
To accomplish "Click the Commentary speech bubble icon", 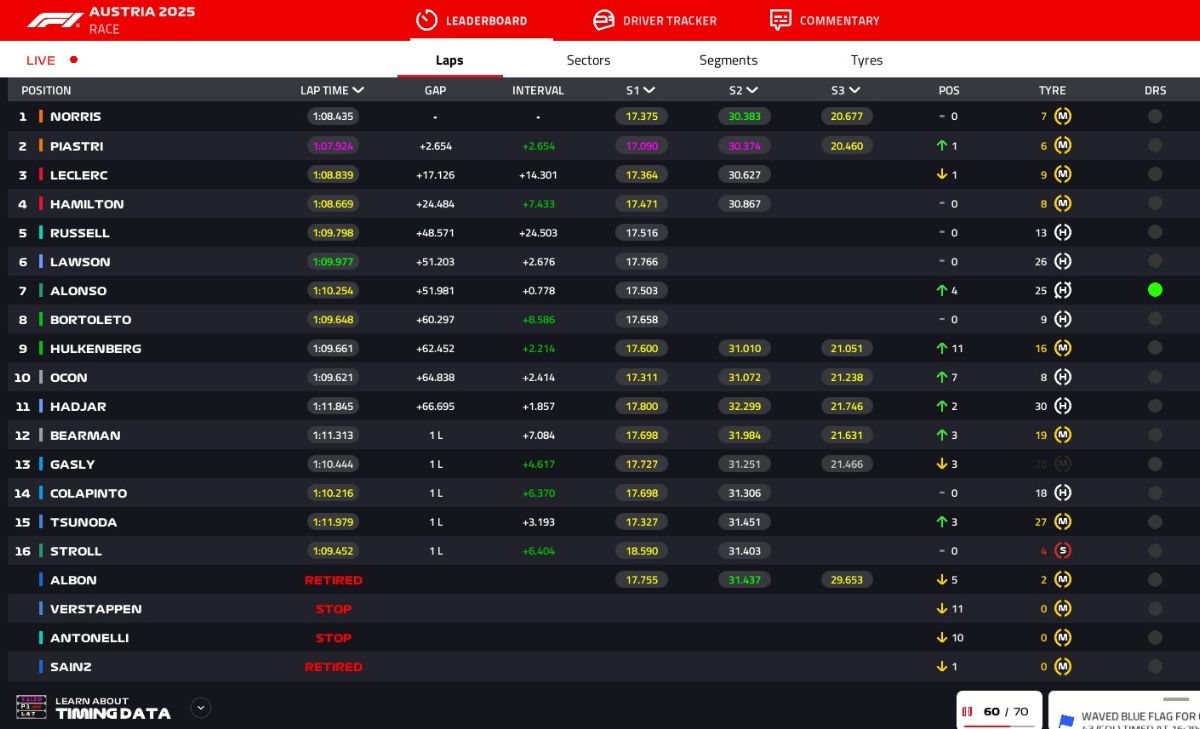I will point(781,20).
